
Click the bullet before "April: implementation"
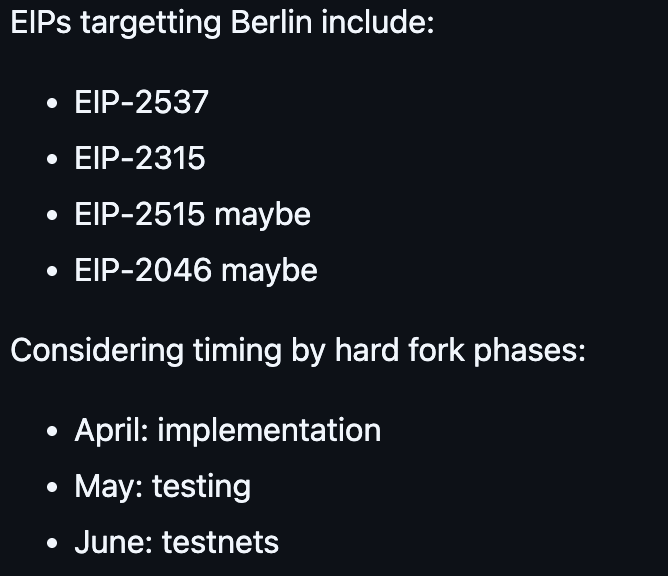tap(52, 432)
